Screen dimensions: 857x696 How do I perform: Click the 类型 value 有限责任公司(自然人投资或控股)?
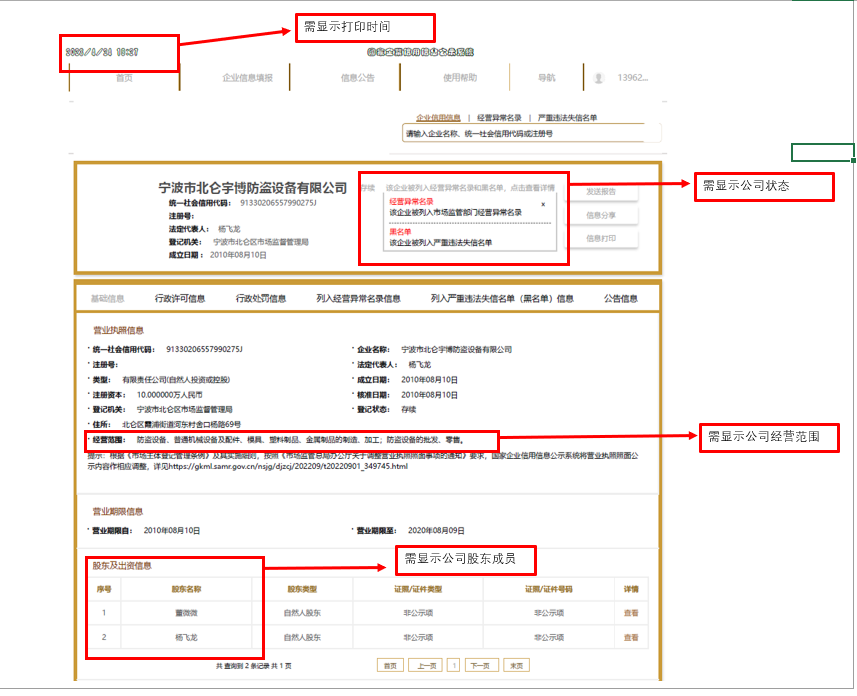[176, 379]
